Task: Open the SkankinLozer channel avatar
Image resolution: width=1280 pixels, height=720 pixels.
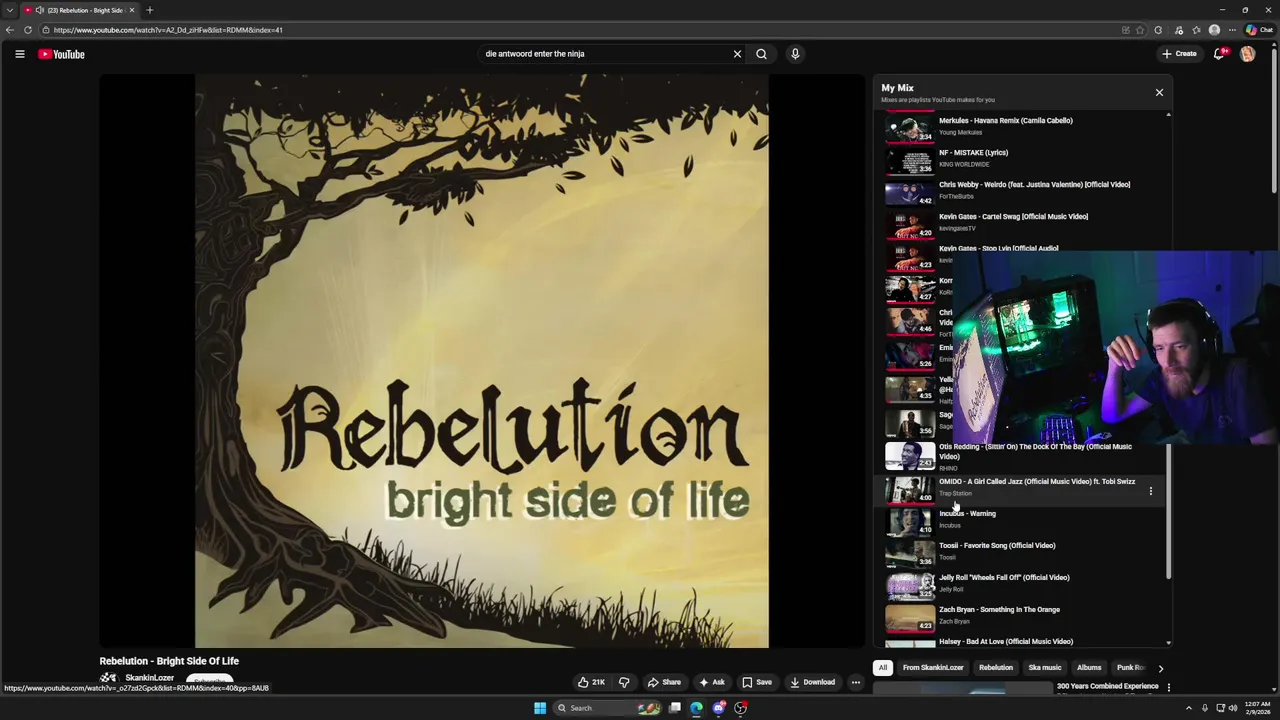Action: pos(108,679)
